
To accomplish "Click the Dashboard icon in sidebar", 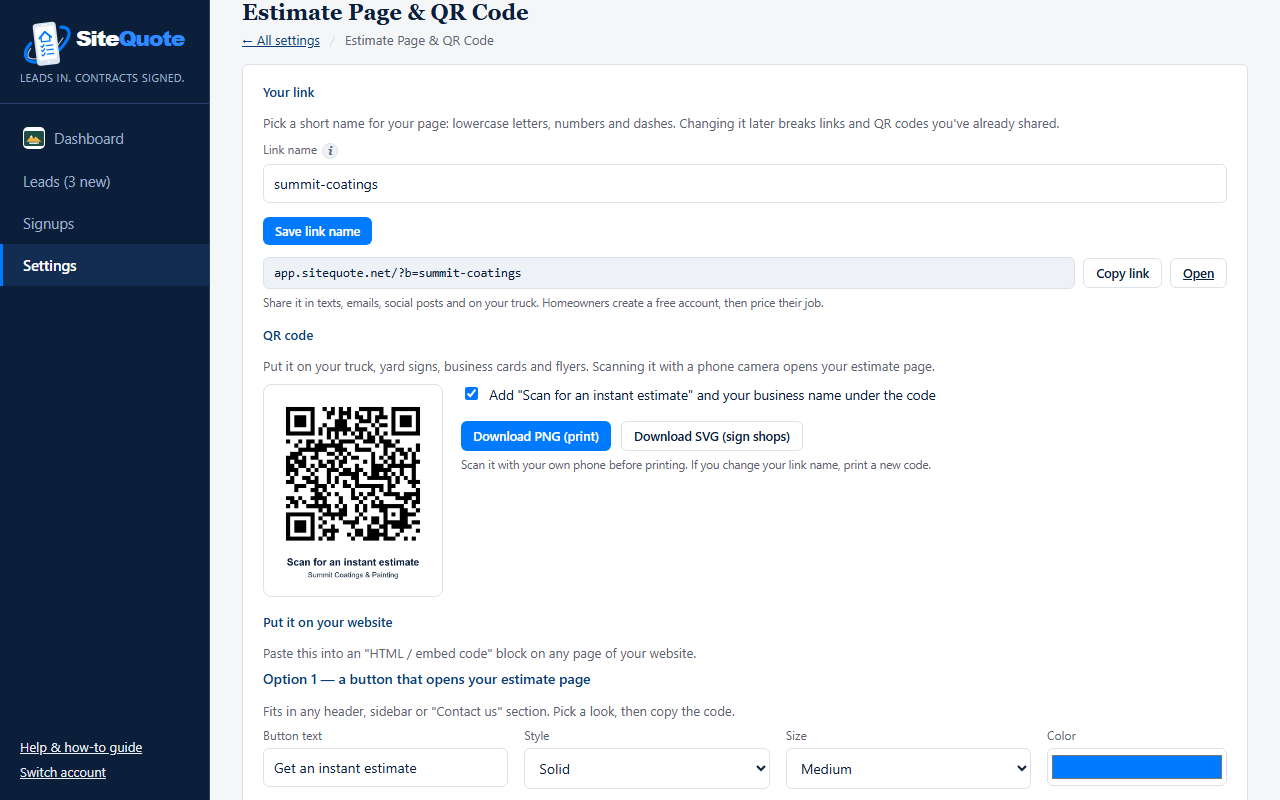I will click(x=34, y=139).
